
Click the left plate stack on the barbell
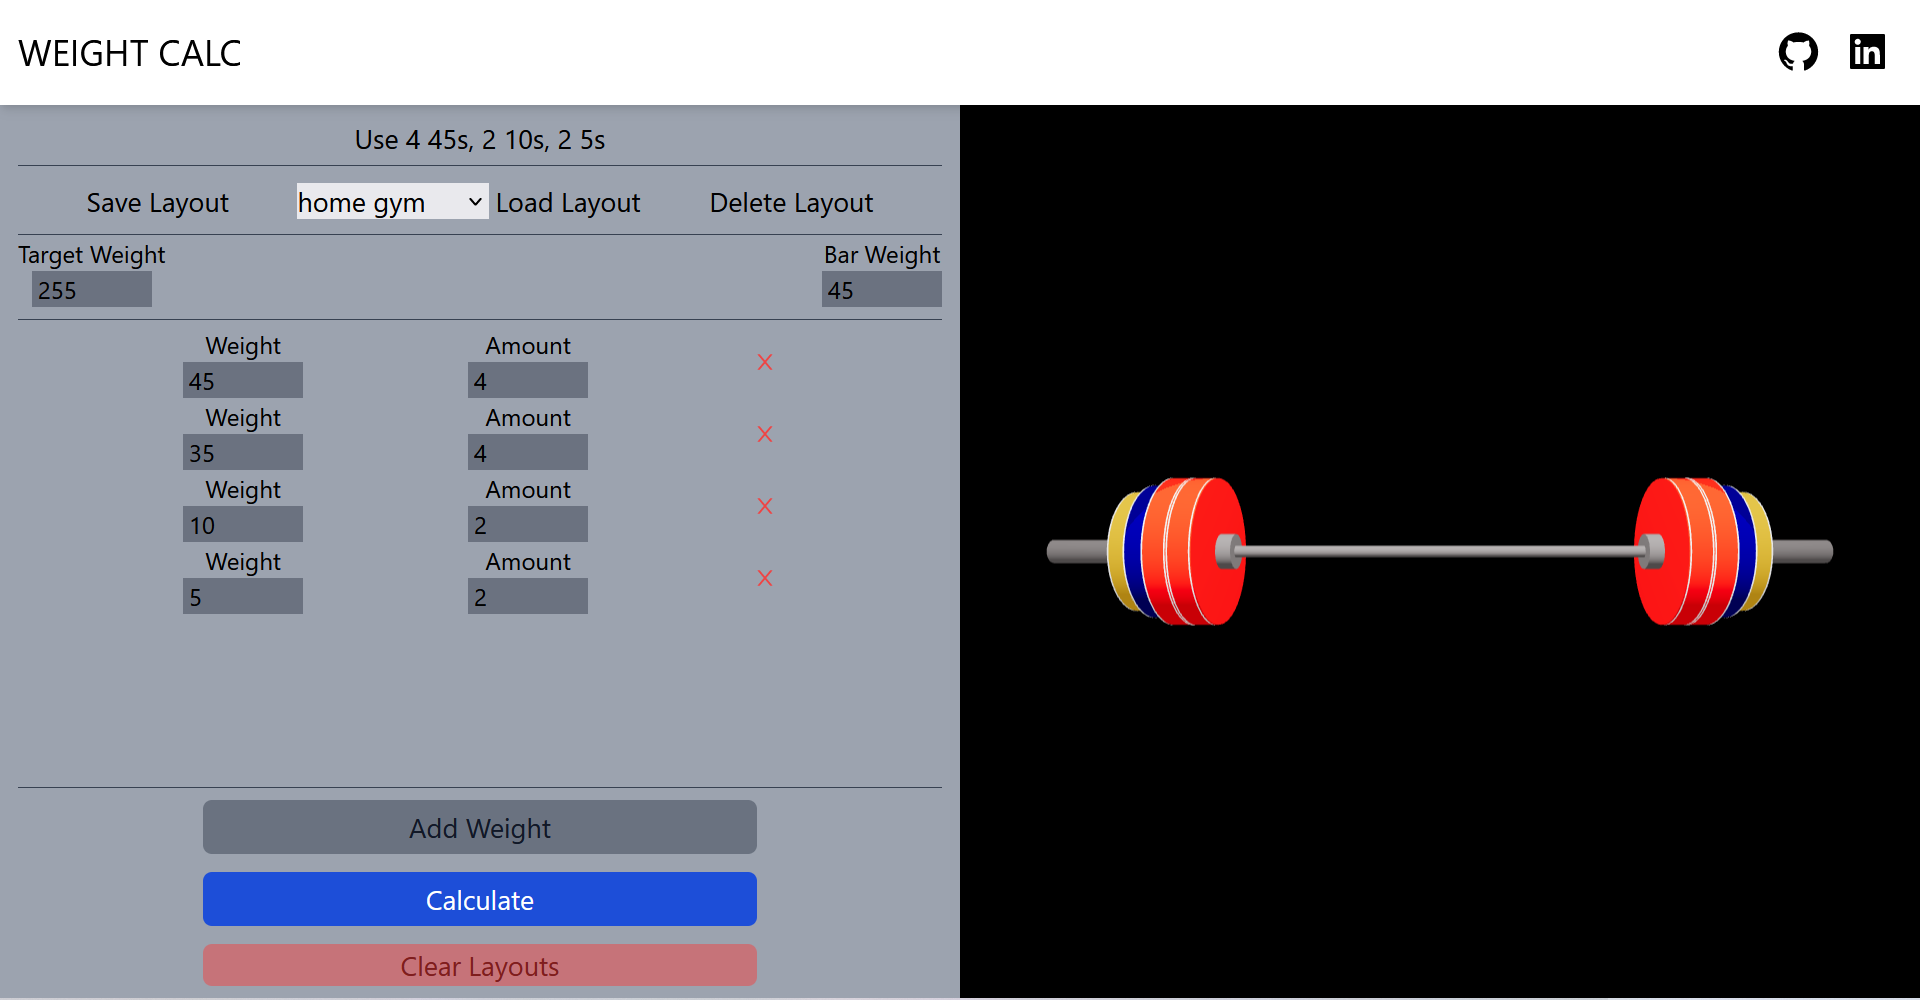pyautogui.click(x=1177, y=551)
